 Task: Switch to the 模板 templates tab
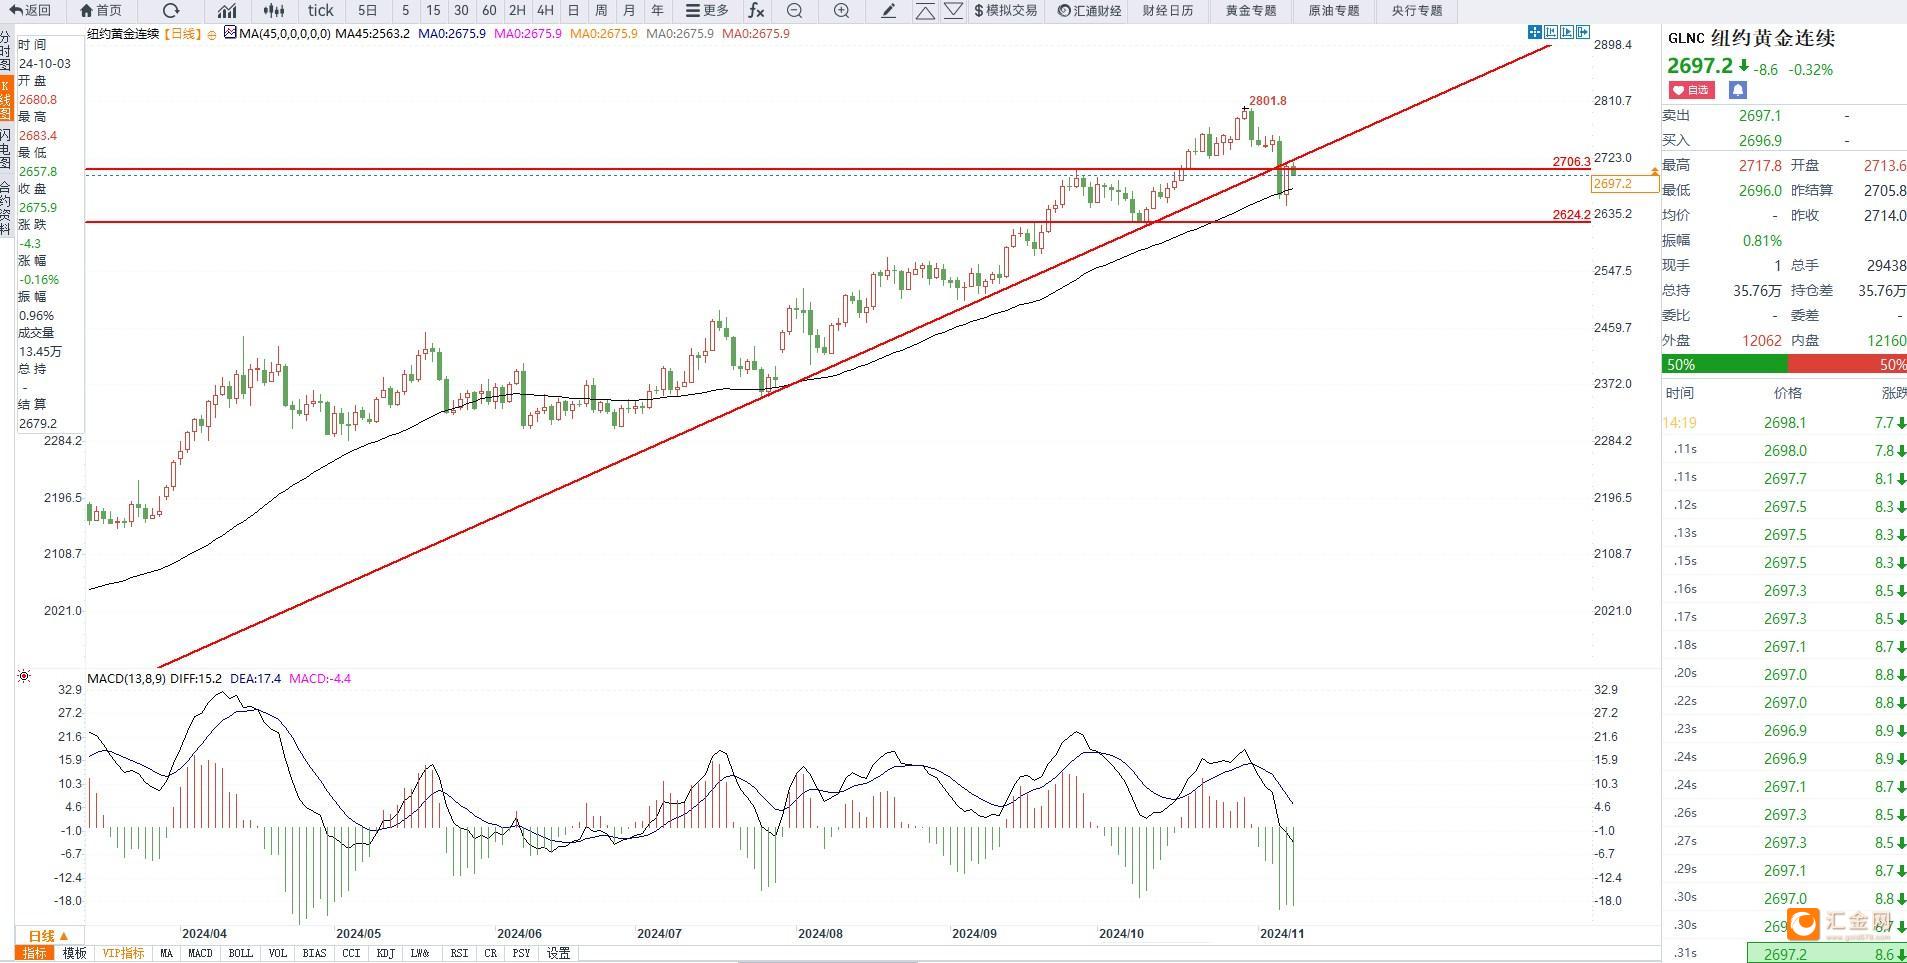tap(74, 954)
